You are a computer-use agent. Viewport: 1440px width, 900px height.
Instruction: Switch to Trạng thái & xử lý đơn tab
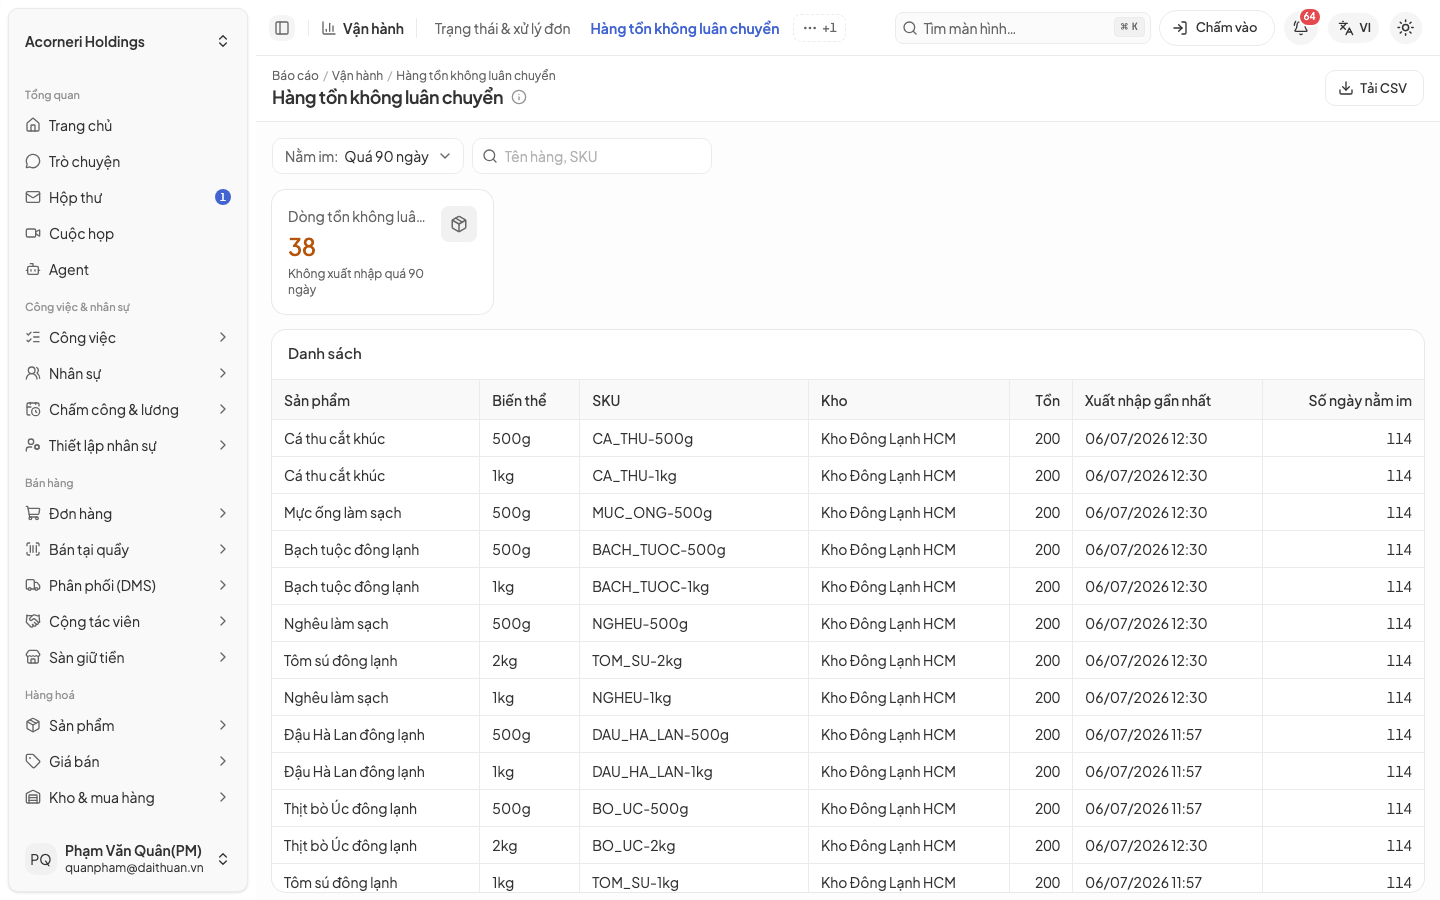[x=502, y=29]
